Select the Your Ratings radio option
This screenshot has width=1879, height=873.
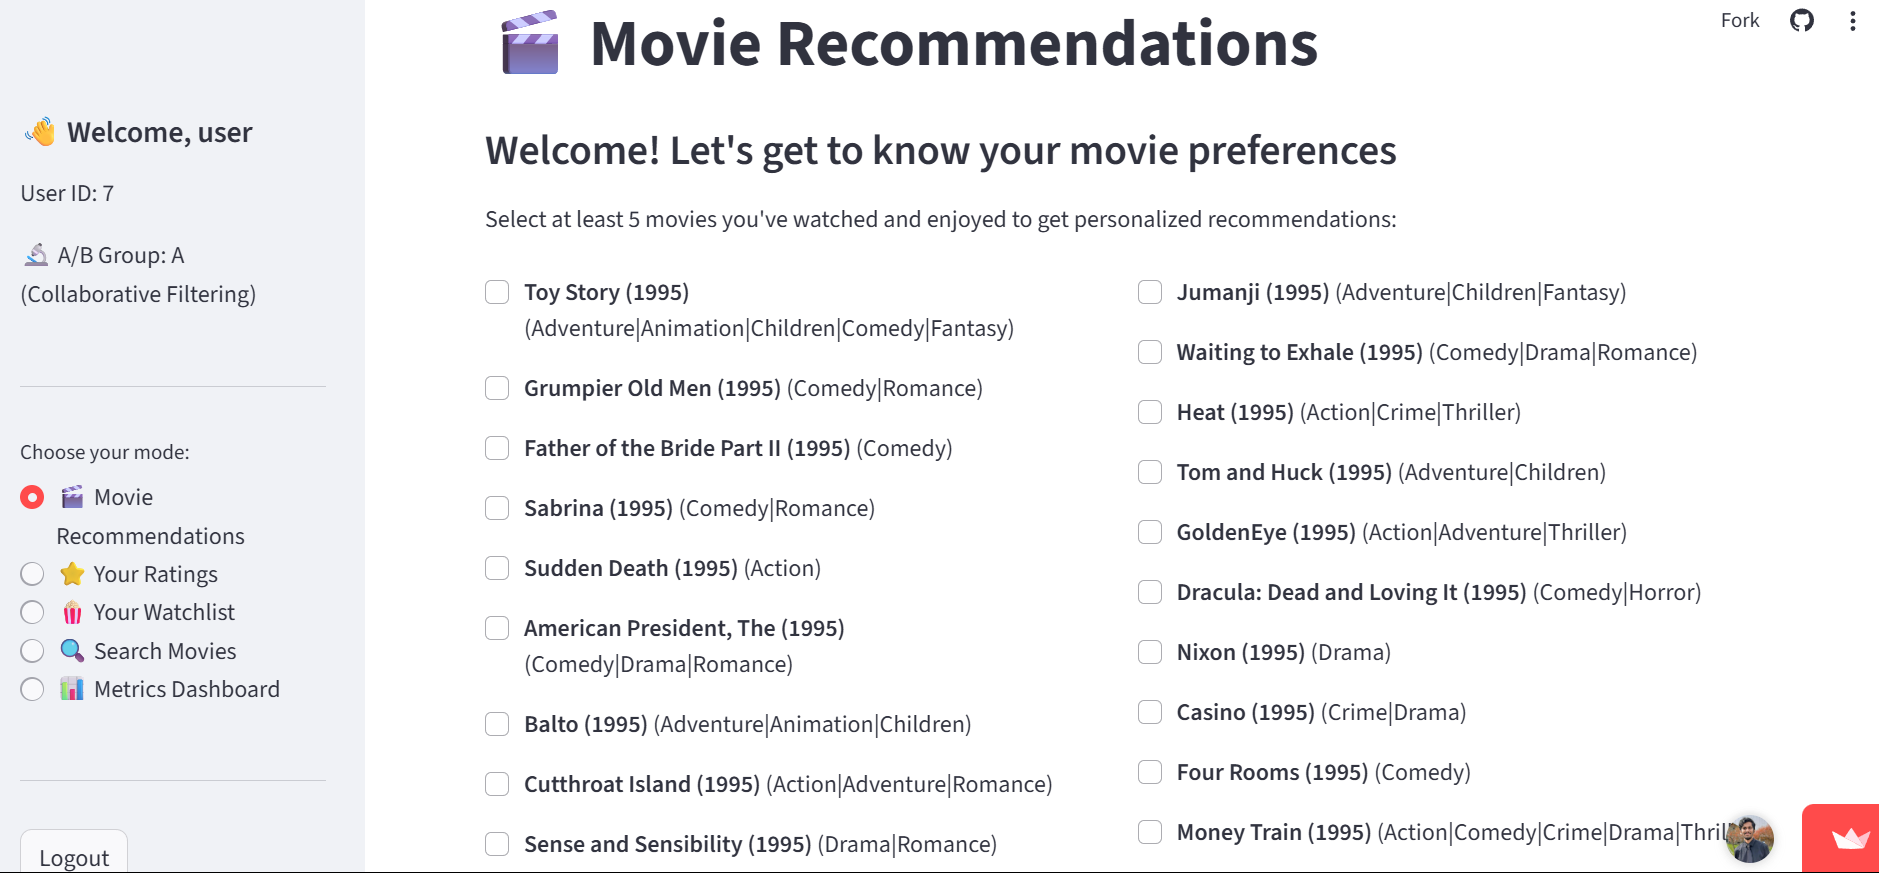(32, 574)
